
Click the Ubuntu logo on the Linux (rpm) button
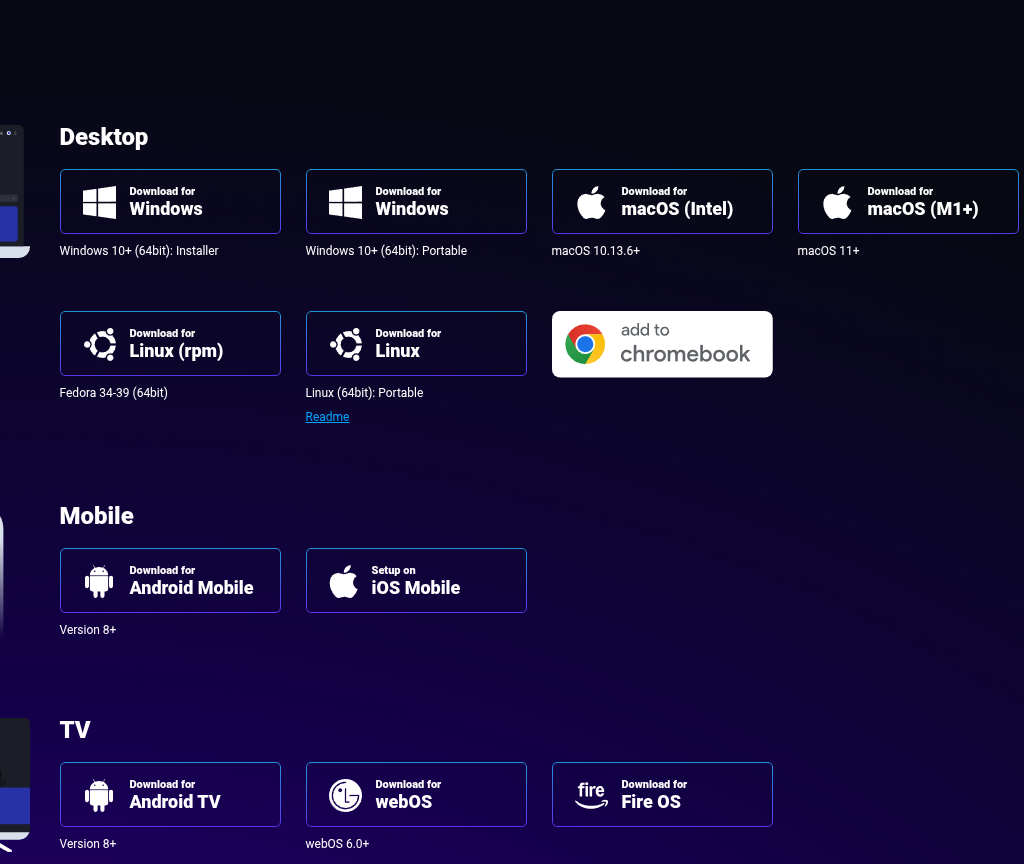coord(99,344)
